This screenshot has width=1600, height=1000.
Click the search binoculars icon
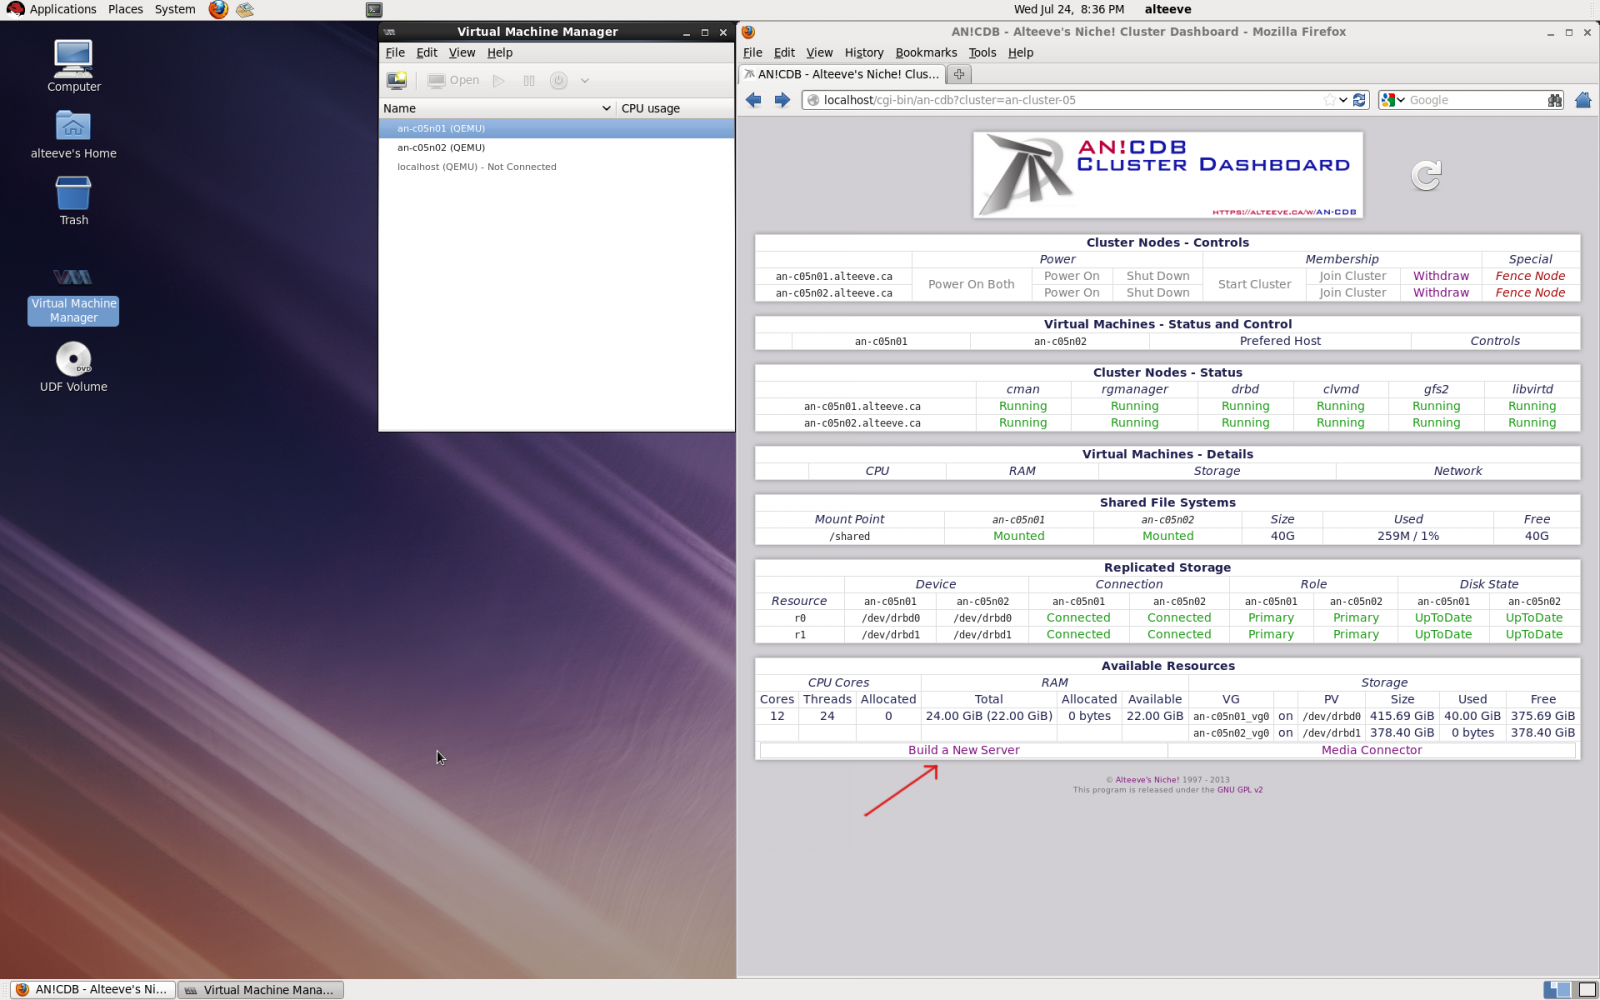point(1554,100)
